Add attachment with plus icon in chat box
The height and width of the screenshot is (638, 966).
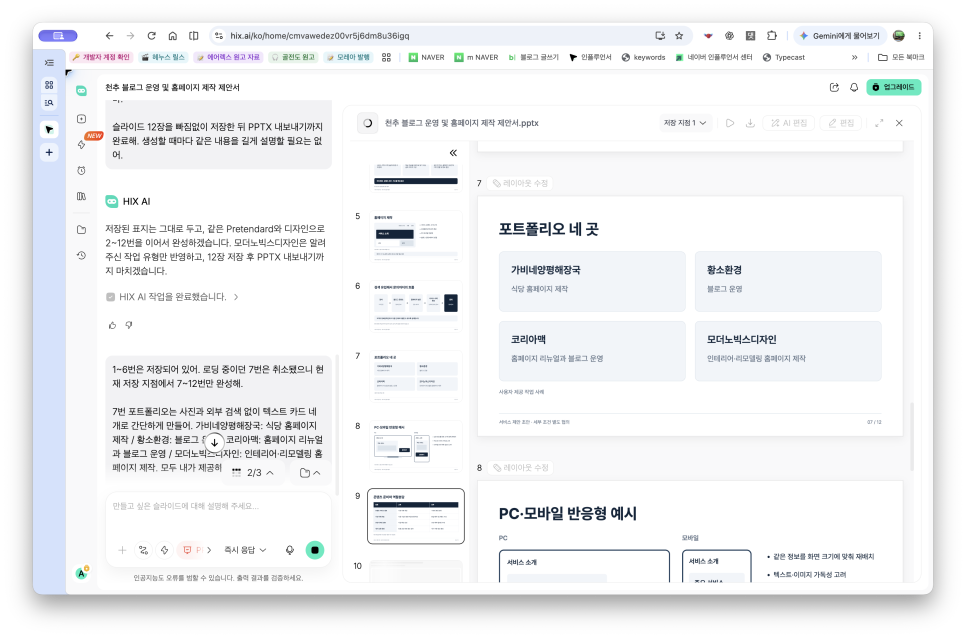click(122, 550)
